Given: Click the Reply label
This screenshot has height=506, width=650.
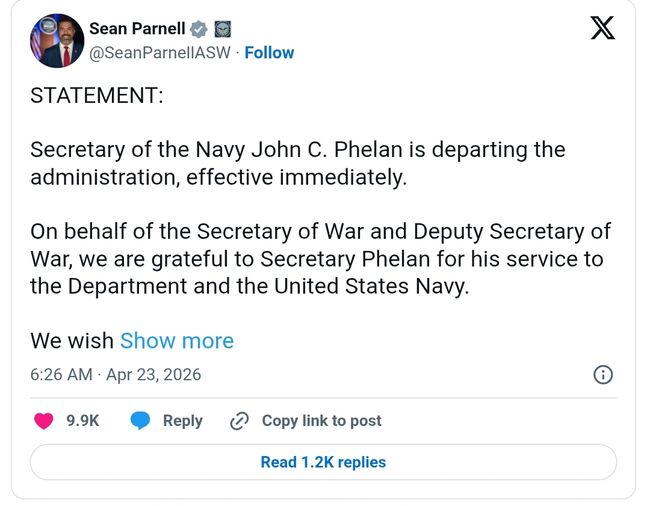Looking at the screenshot, I should tap(182, 421).
